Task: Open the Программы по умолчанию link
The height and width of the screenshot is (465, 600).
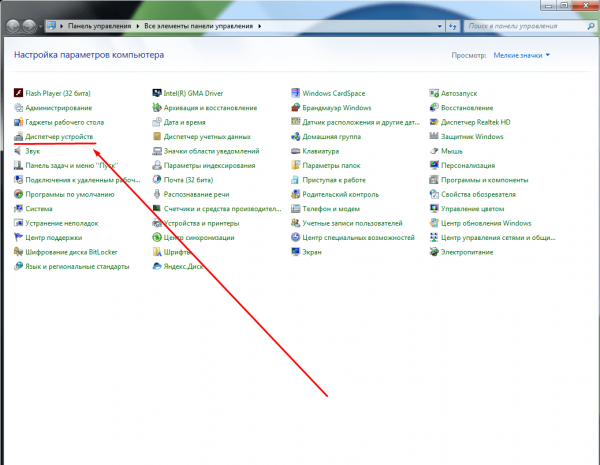Action: pos(70,194)
